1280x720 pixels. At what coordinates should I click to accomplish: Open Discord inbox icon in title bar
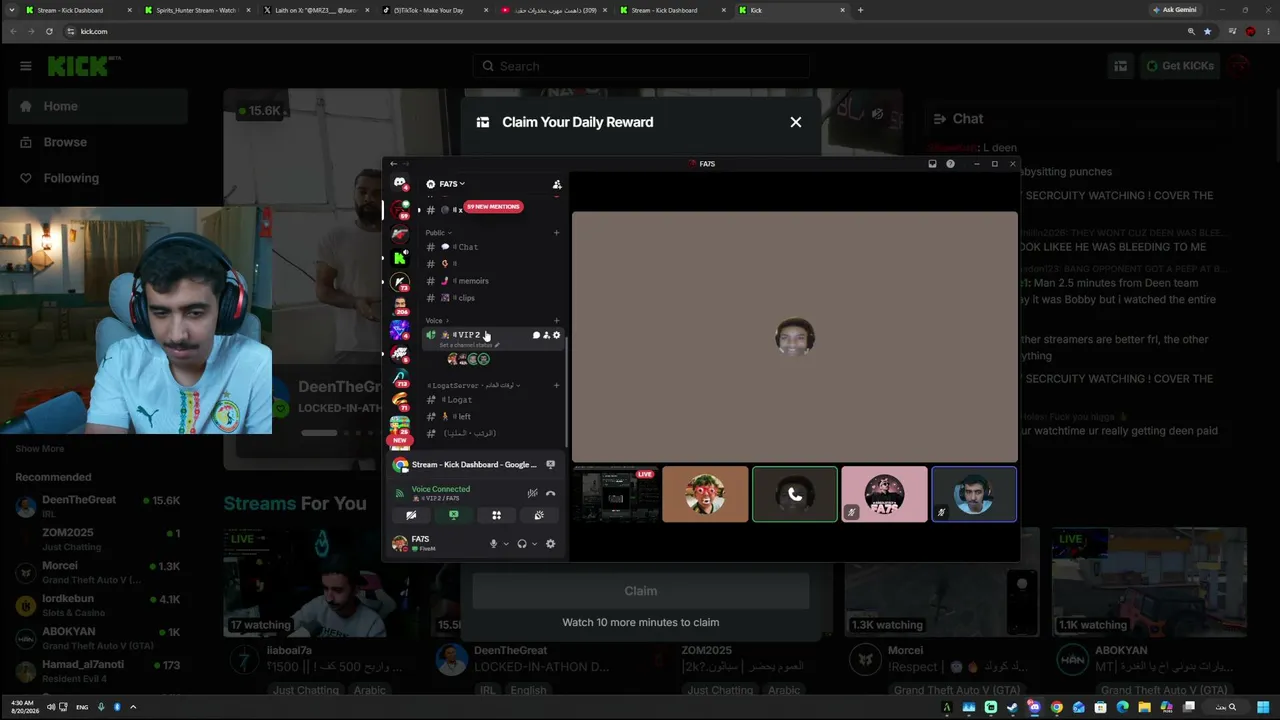(932, 164)
